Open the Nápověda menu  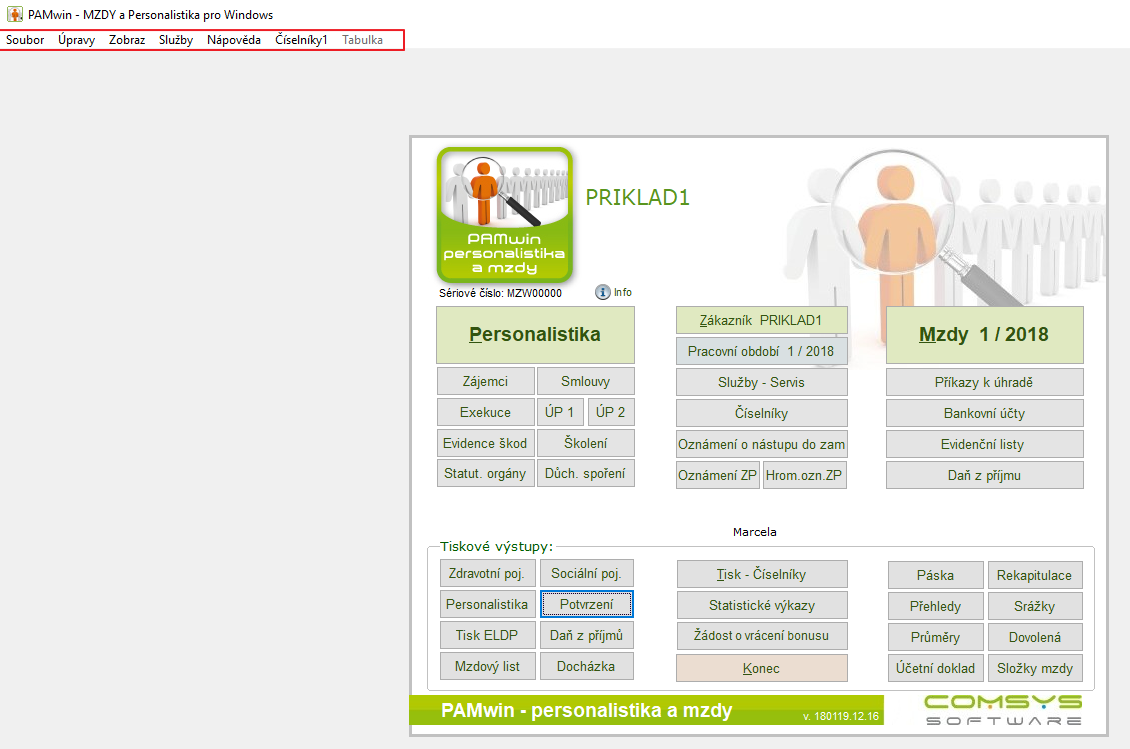(233, 40)
